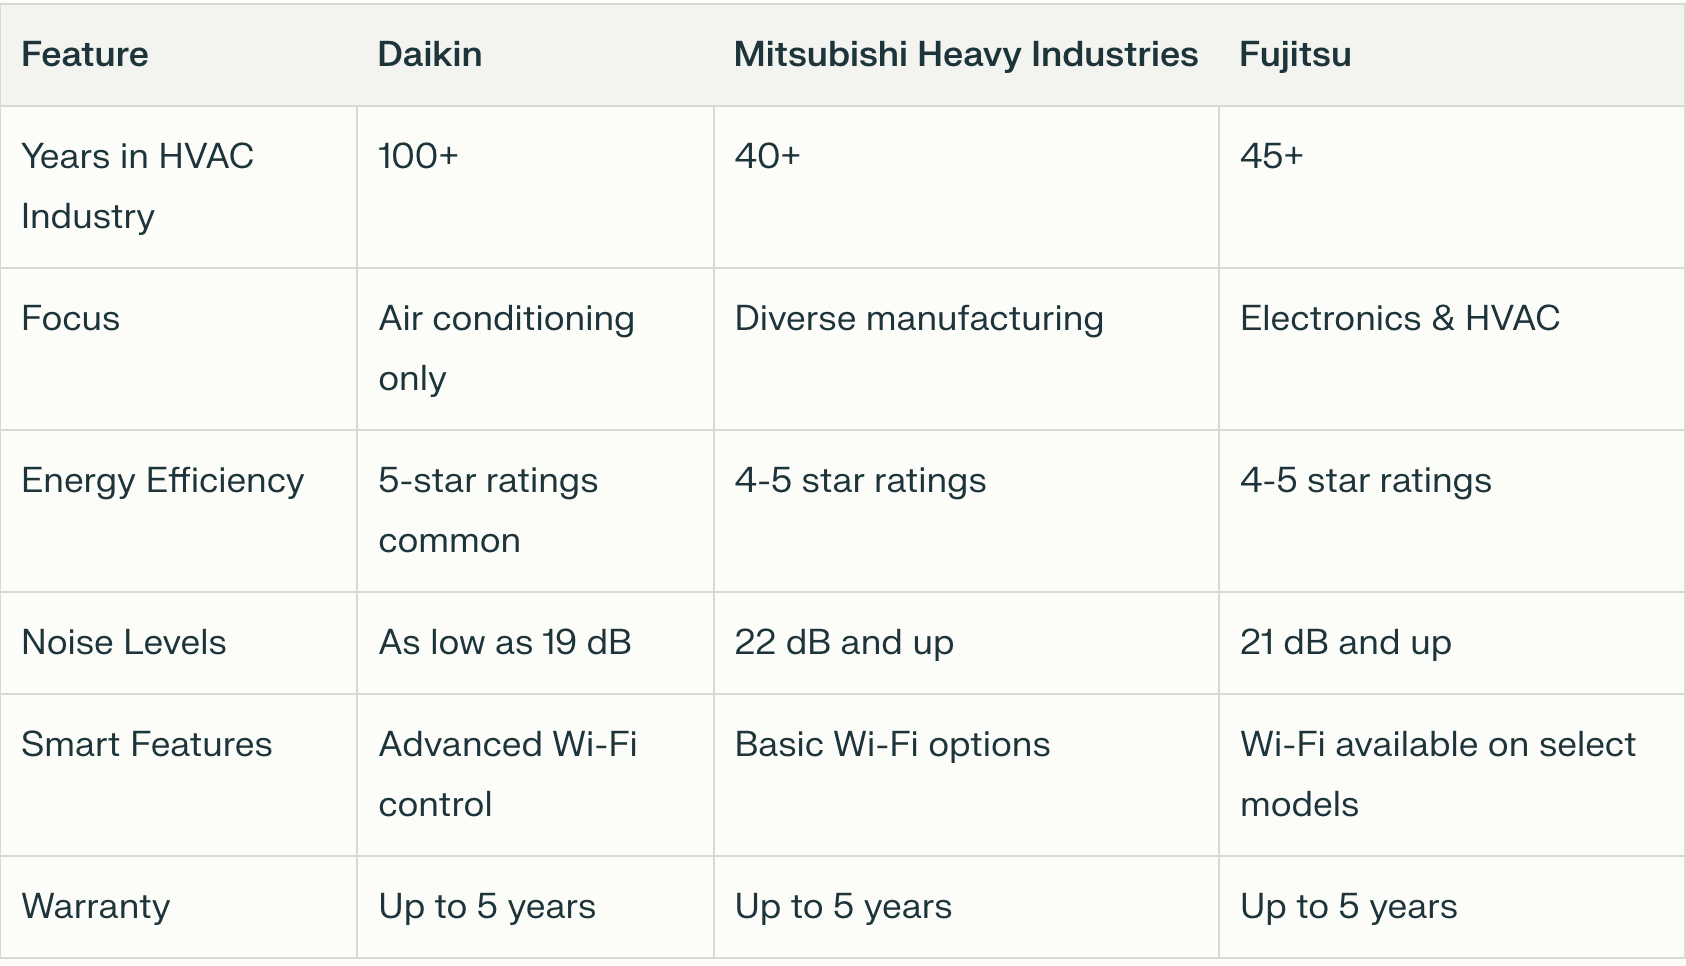Select the 22 dB and up cell
This screenshot has height=966, width=1686.
pos(844,642)
